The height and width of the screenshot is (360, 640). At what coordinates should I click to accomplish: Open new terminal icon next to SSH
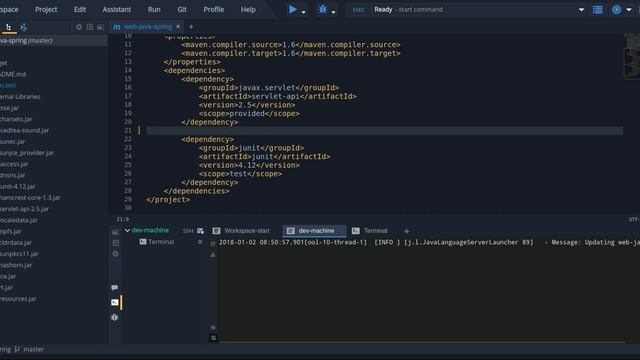(x=200, y=231)
